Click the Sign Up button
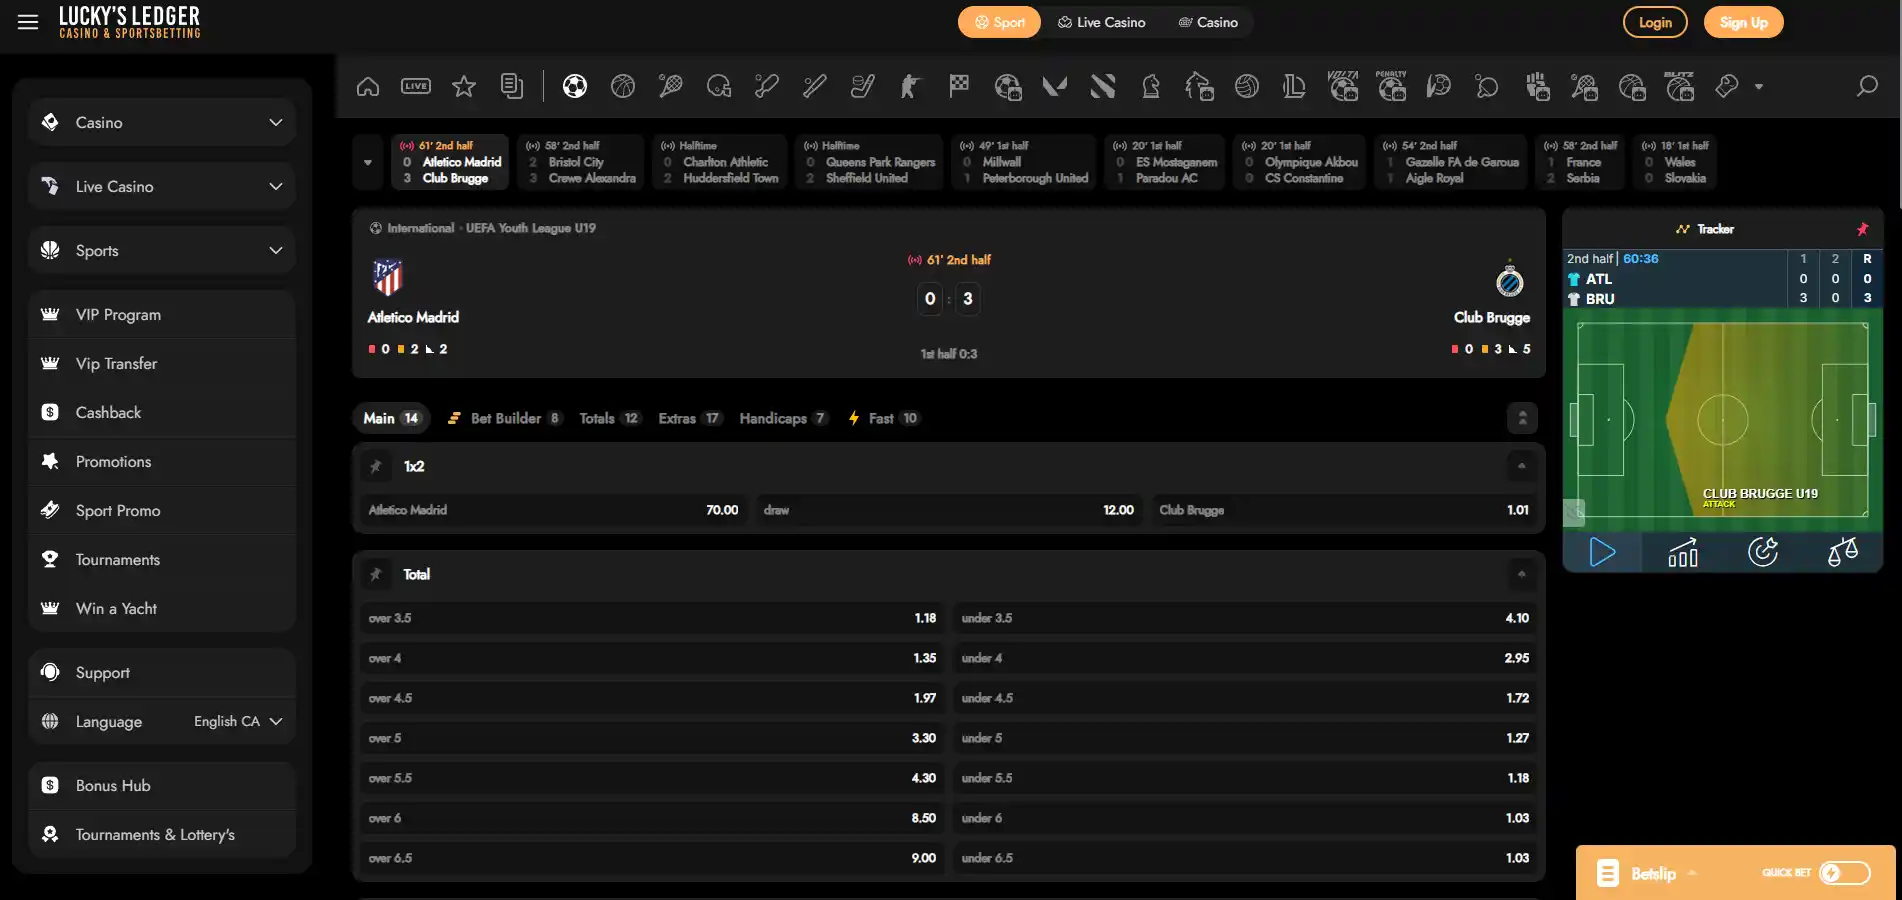1902x900 pixels. click(1743, 22)
